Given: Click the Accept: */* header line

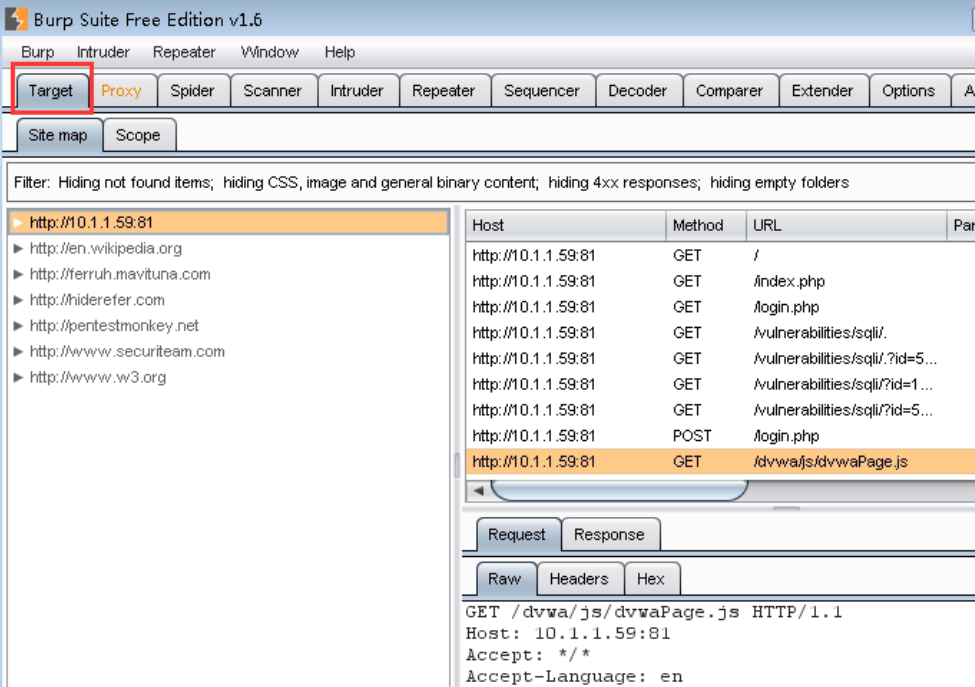Looking at the screenshot, I should (528, 655).
